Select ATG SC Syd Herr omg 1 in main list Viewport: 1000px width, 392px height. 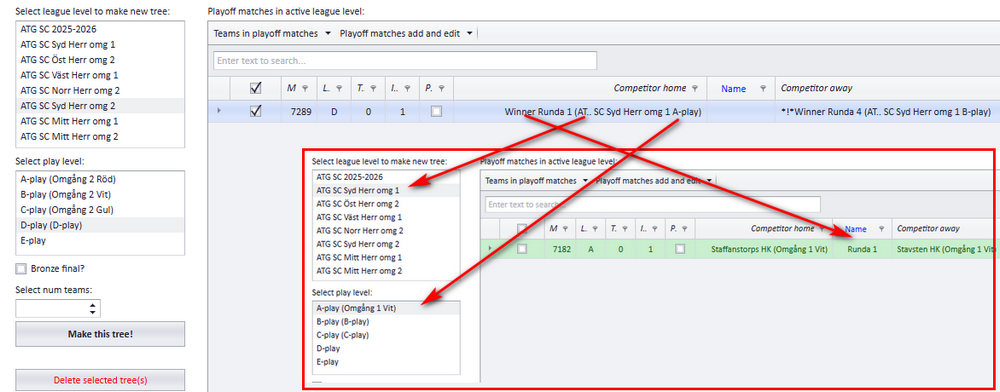[x=100, y=45]
